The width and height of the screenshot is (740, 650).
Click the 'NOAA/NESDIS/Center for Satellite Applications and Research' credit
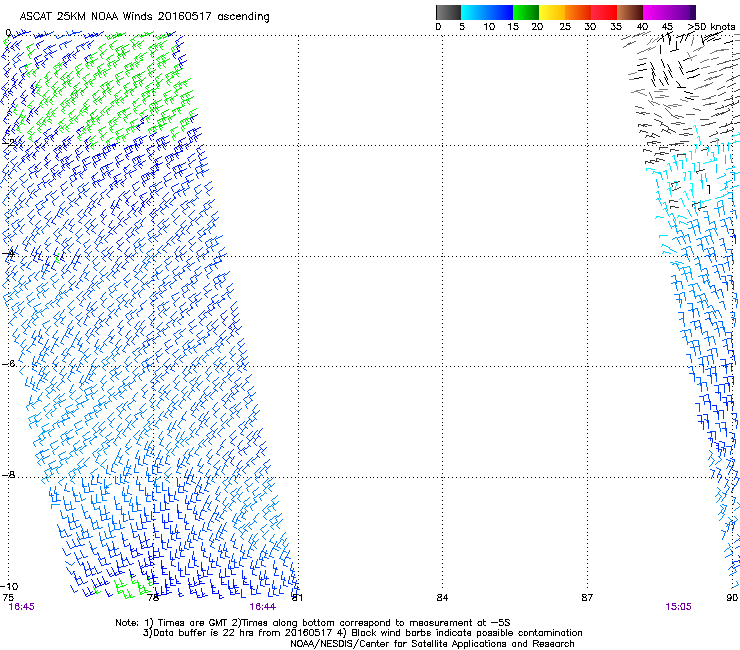[x=432, y=644]
